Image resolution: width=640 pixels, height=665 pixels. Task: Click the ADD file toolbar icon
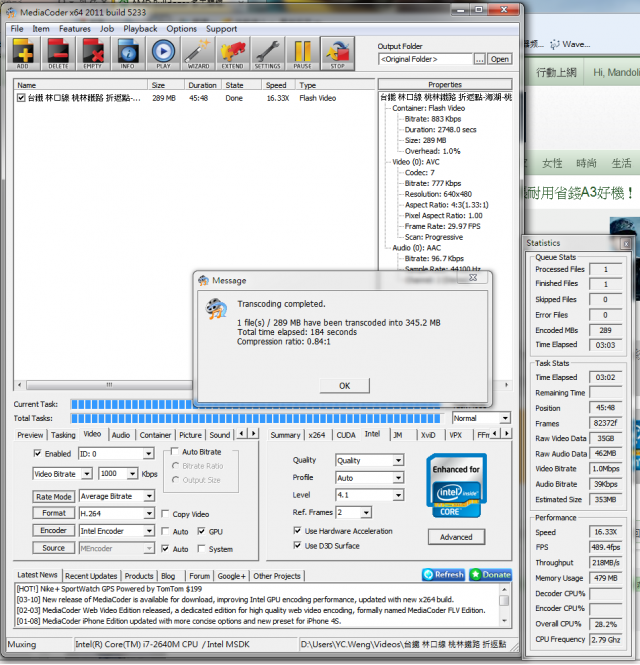(x=24, y=53)
